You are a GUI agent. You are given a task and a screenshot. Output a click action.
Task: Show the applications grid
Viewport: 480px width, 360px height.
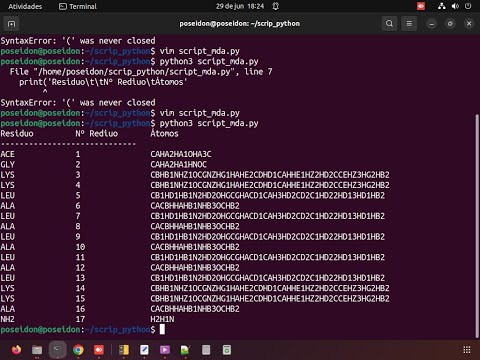tap(467, 350)
